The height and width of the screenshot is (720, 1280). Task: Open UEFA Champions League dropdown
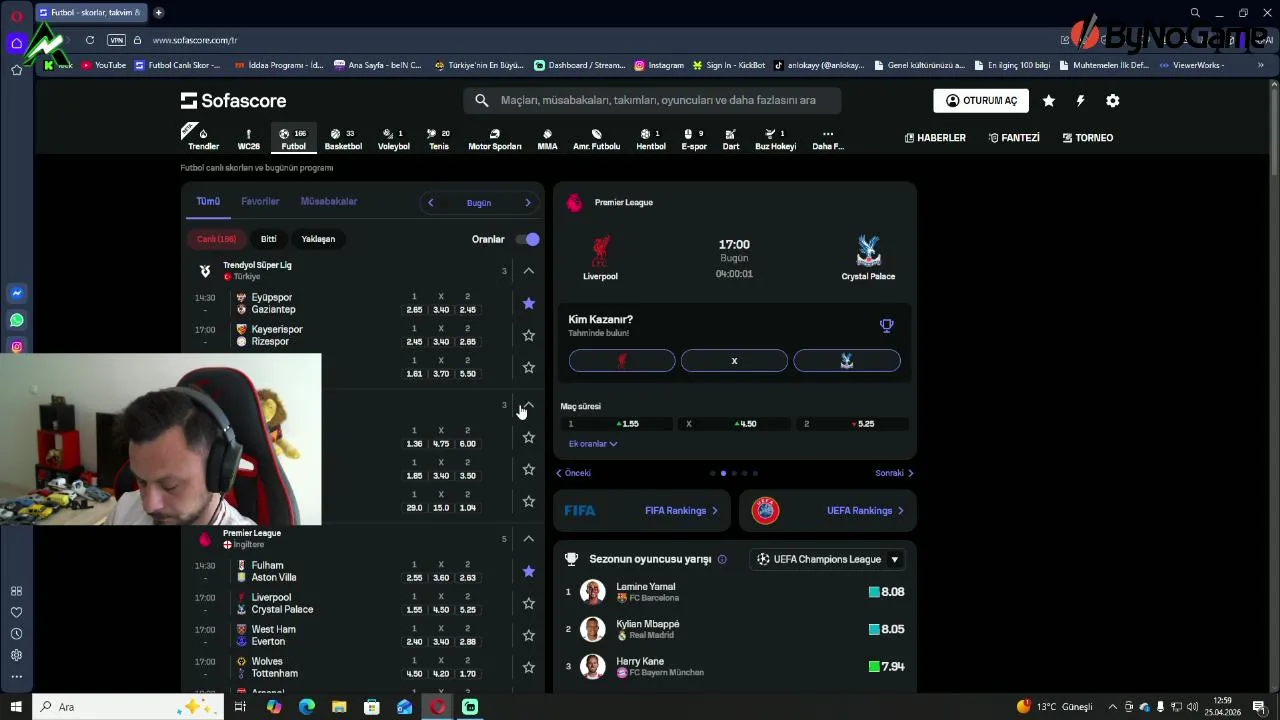coord(828,559)
